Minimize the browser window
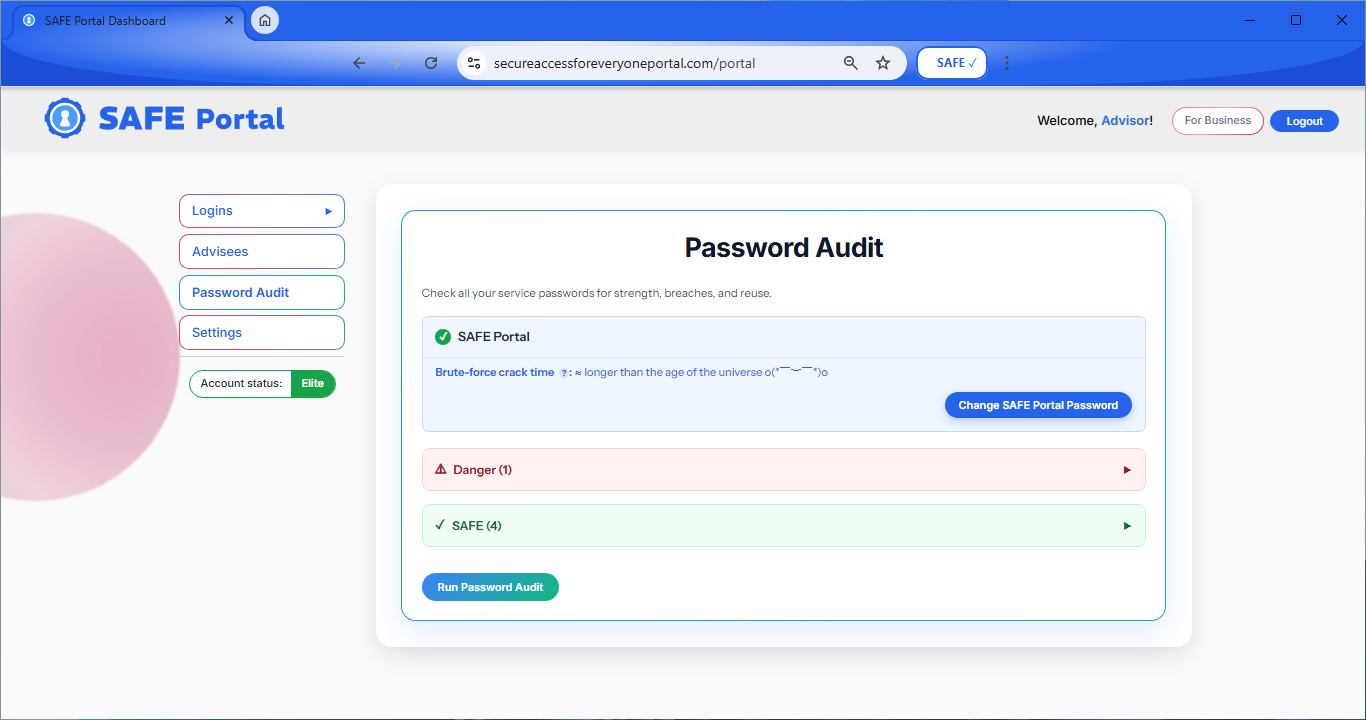 click(x=1250, y=20)
